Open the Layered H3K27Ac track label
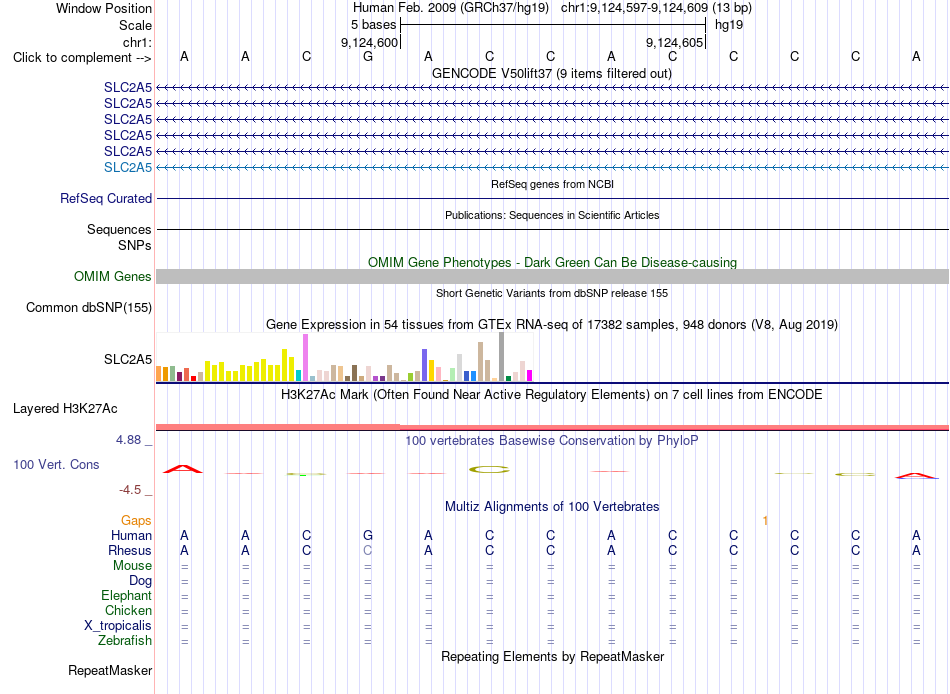The height and width of the screenshot is (694, 950). [x=65, y=409]
